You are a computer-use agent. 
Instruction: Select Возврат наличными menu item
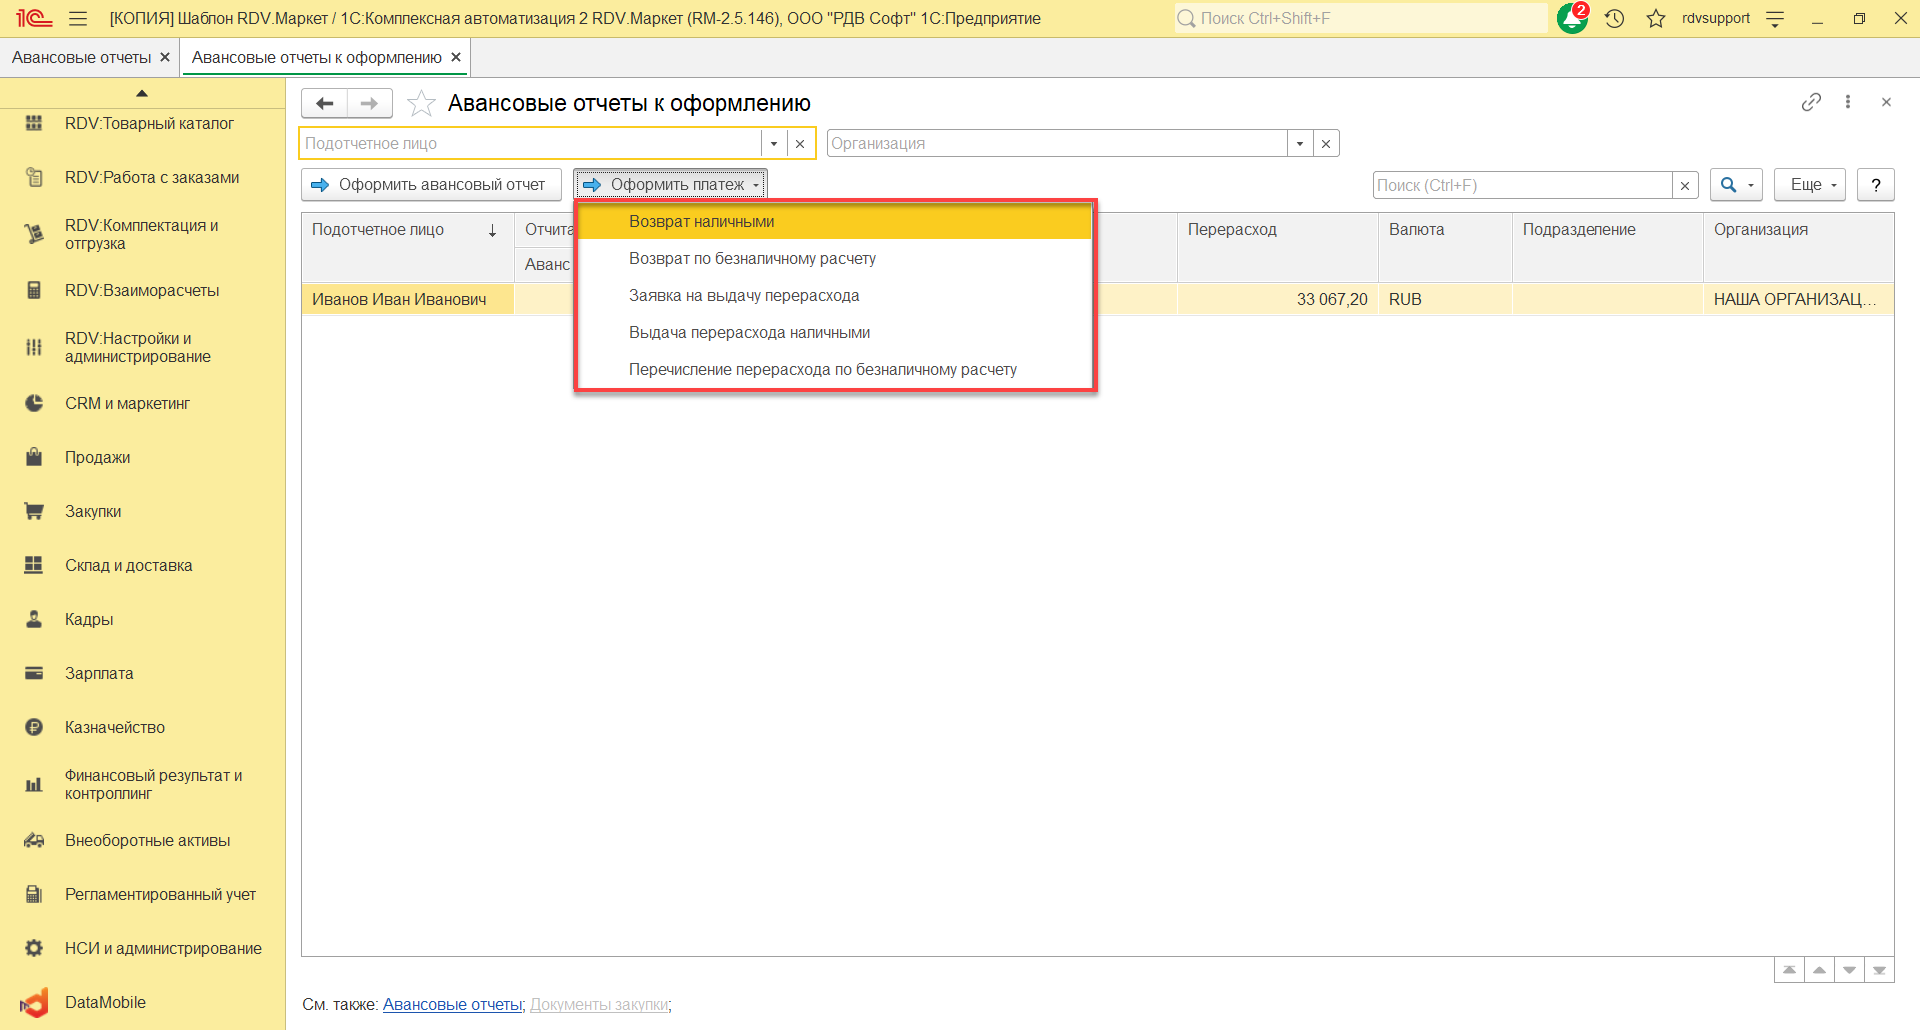tap(701, 222)
